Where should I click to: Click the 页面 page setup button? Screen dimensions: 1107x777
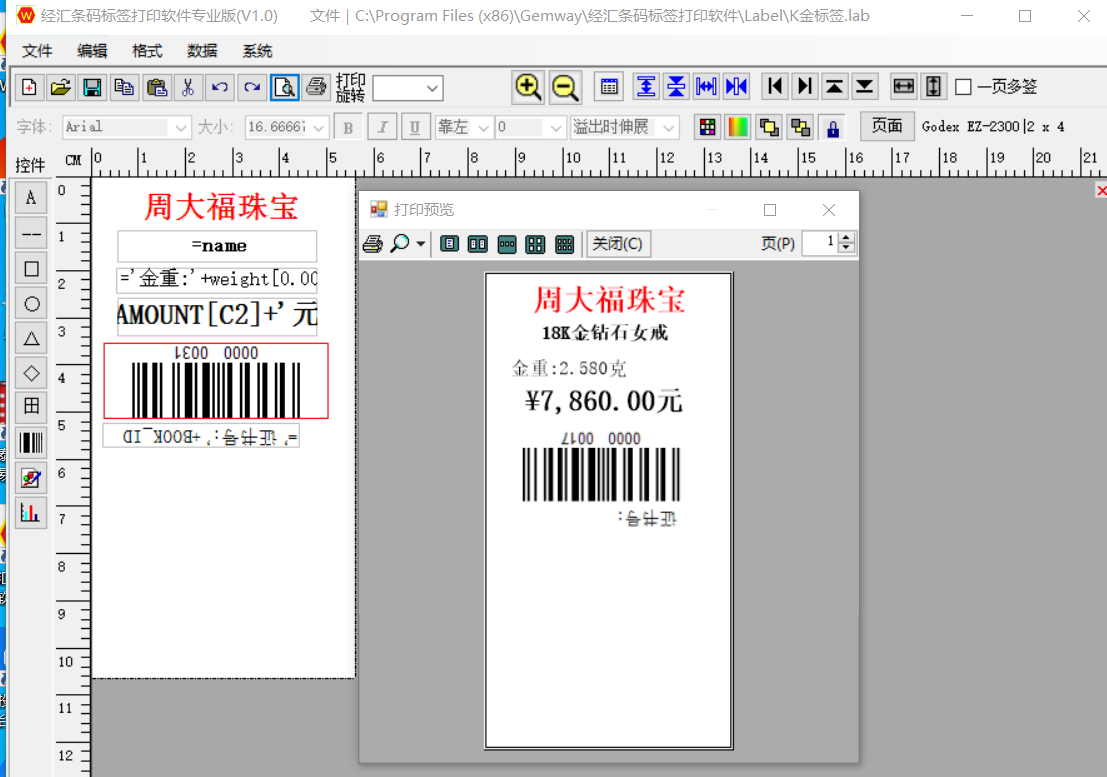[x=887, y=126]
